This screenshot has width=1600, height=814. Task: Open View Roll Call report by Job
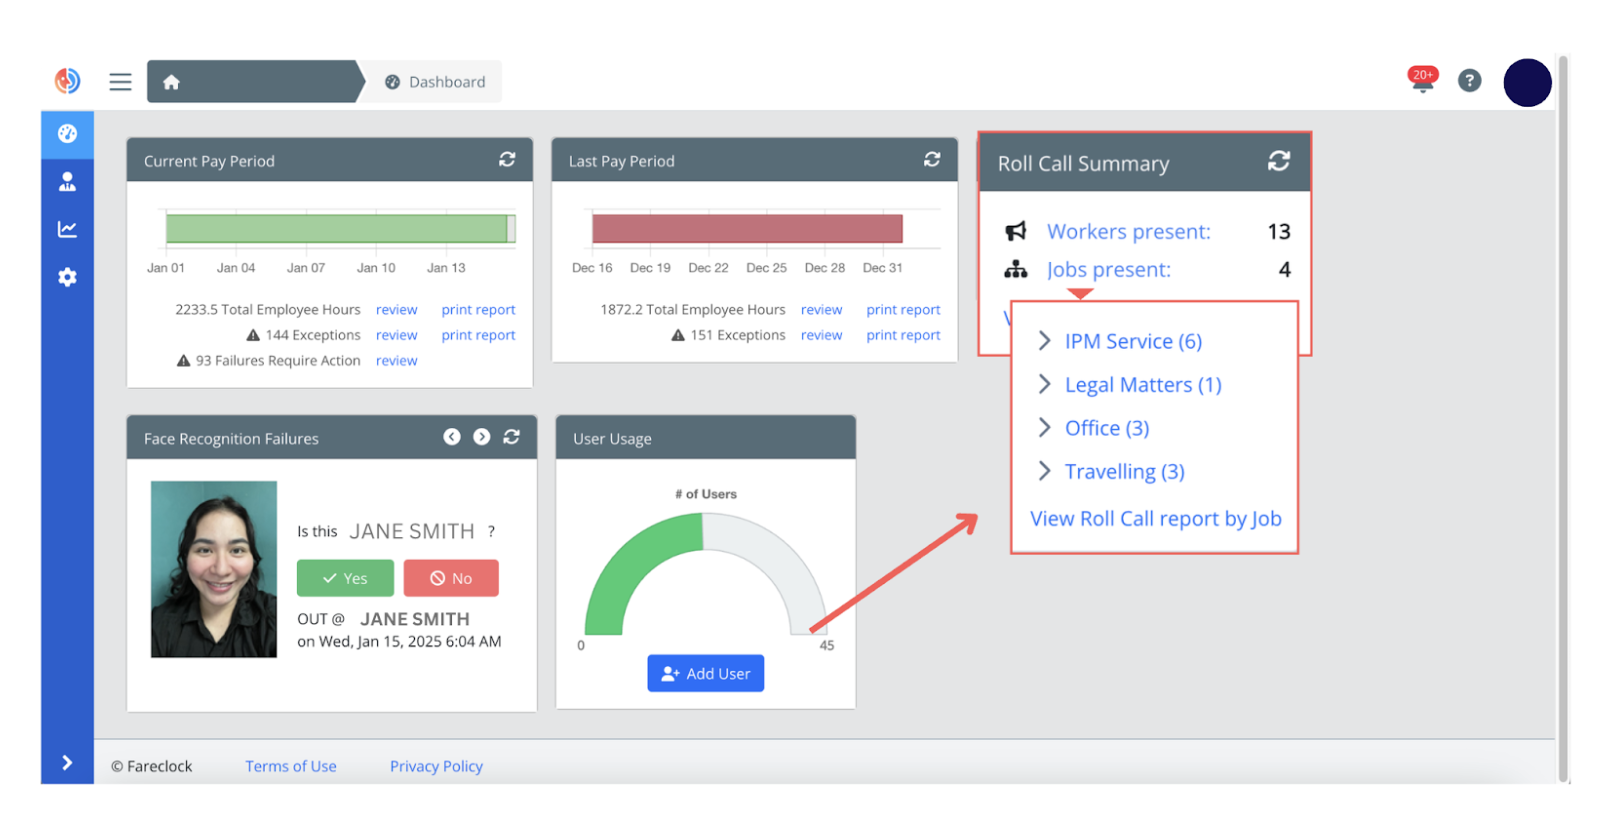click(1155, 519)
